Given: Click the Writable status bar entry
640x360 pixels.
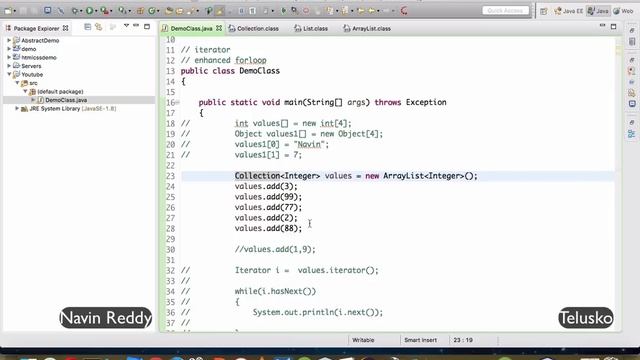Looking at the screenshot, I should (363, 340).
